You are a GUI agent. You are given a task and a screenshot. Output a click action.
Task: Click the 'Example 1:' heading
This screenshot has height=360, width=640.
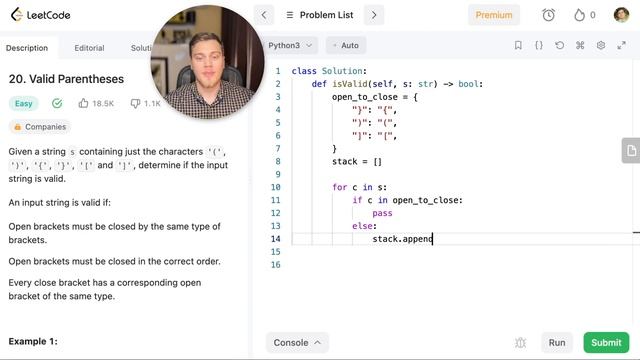point(33,341)
